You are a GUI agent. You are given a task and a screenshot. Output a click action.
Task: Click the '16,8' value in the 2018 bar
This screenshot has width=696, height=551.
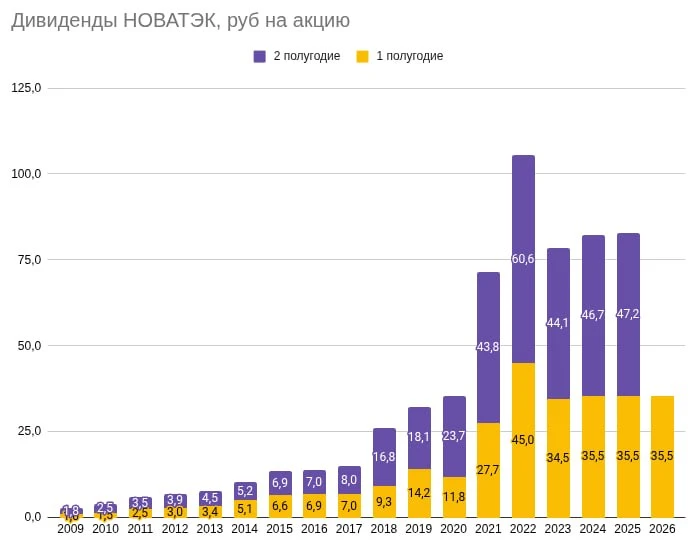point(384,457)
